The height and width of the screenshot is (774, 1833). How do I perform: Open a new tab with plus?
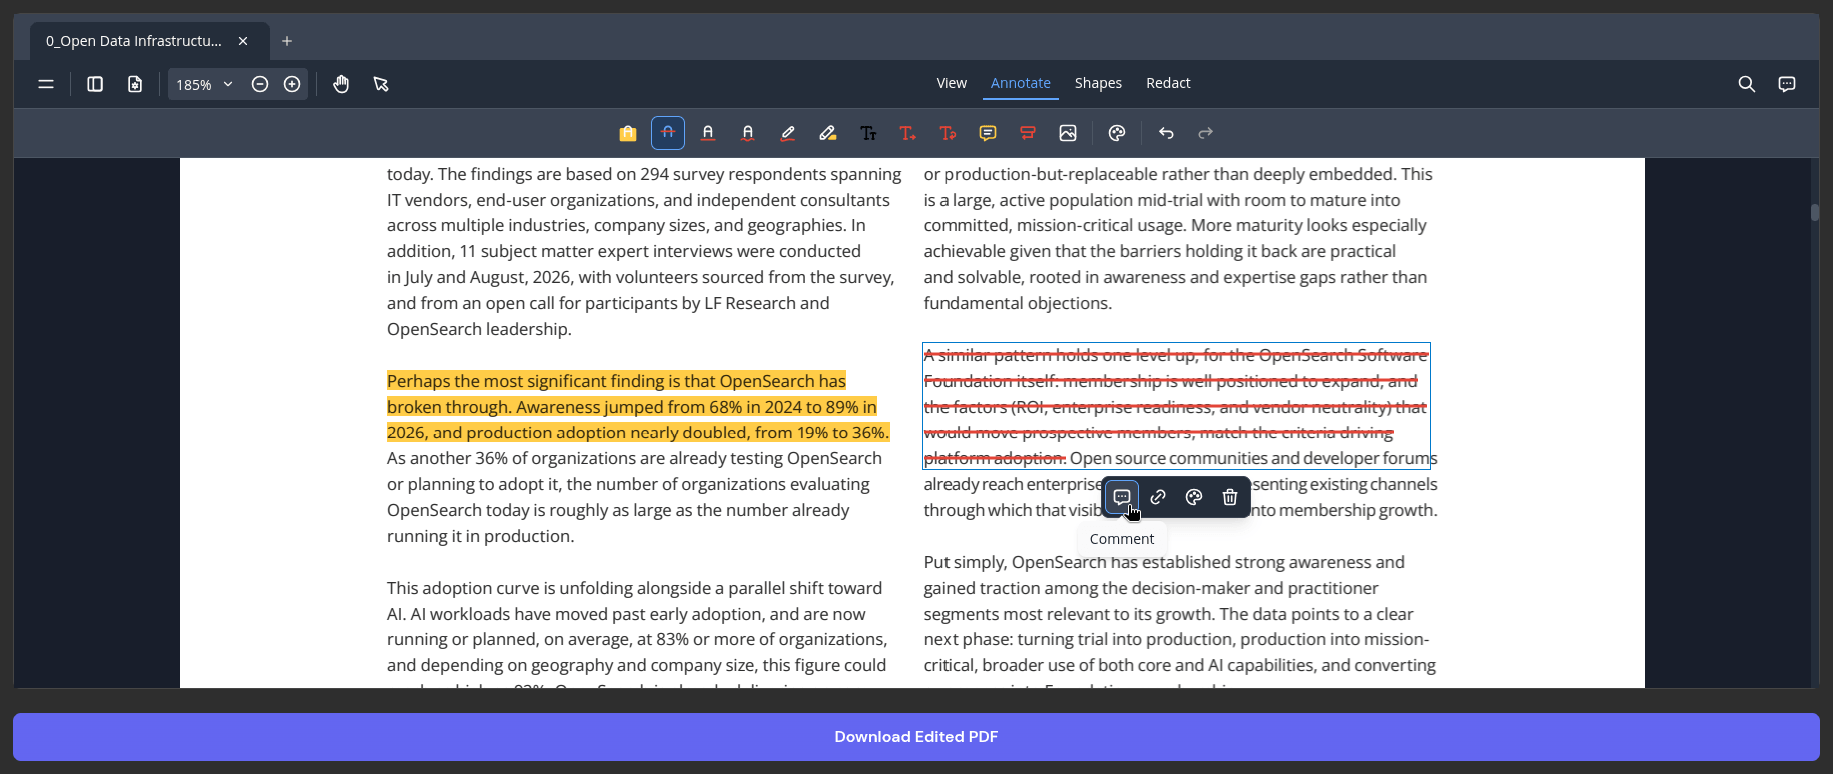[287, 41]
